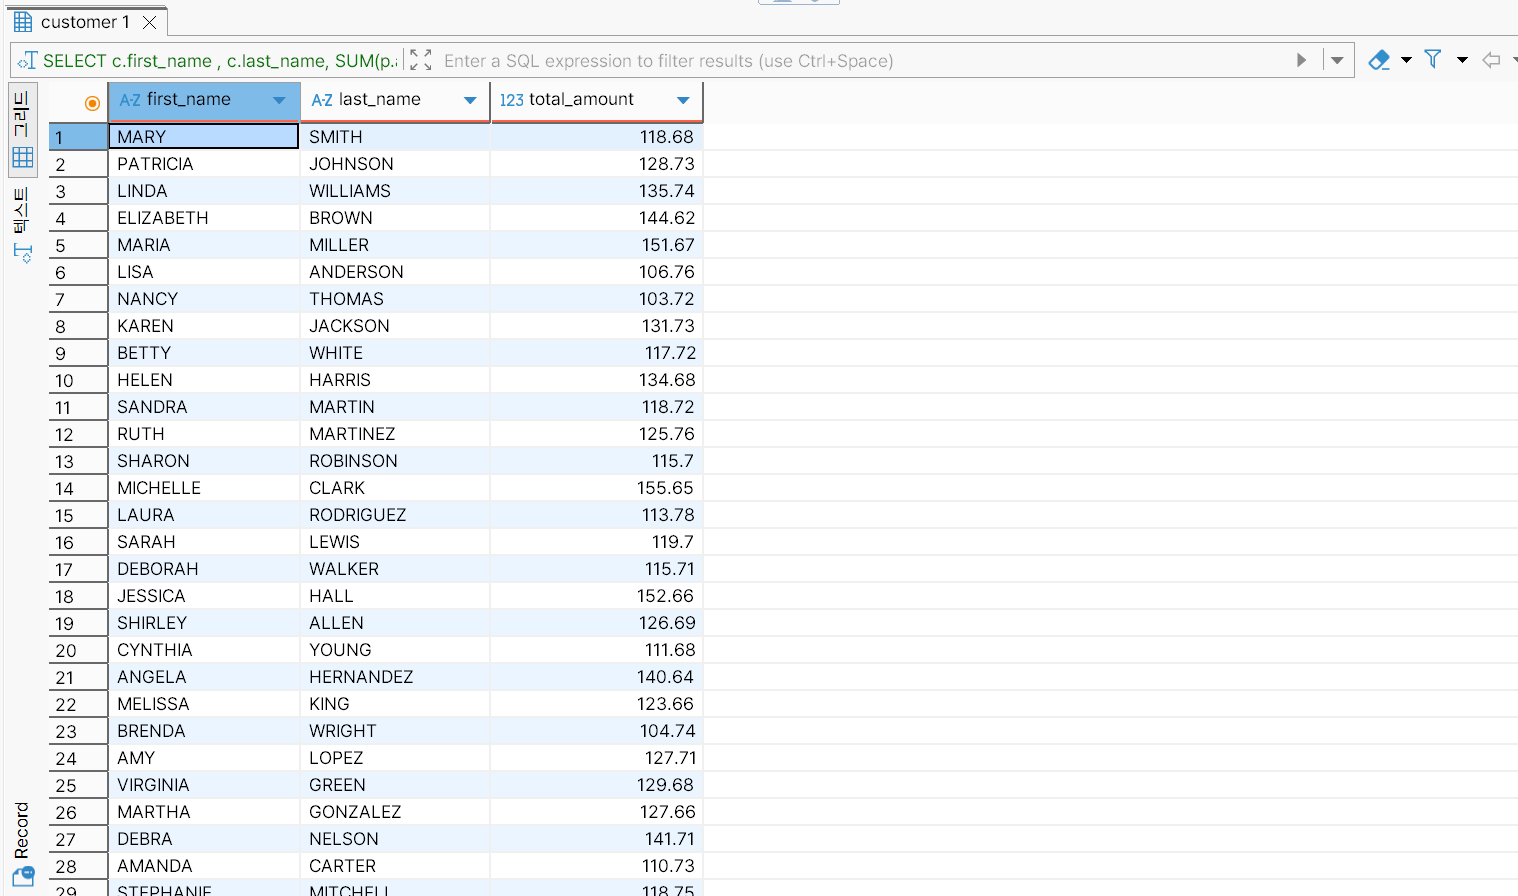
Task: Click the eraser icon to clear filters
Action: (1379, 60)
